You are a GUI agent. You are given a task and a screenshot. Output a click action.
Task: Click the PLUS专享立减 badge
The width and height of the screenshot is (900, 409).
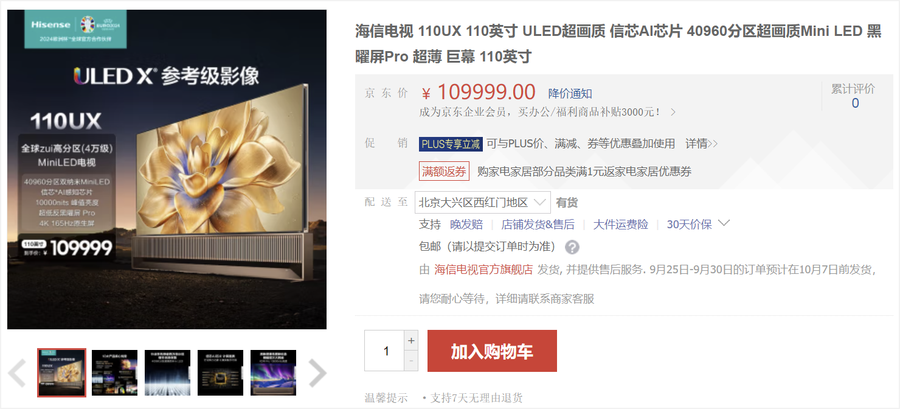(x=451, y=144)
